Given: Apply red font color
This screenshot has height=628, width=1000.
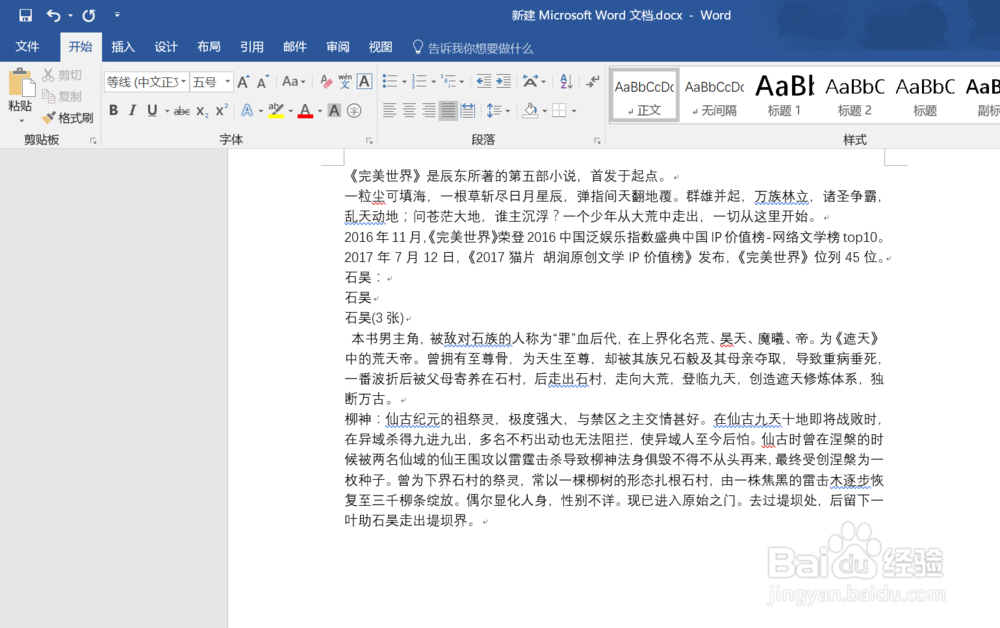Looking at the screenshot, I should [305, 110].
